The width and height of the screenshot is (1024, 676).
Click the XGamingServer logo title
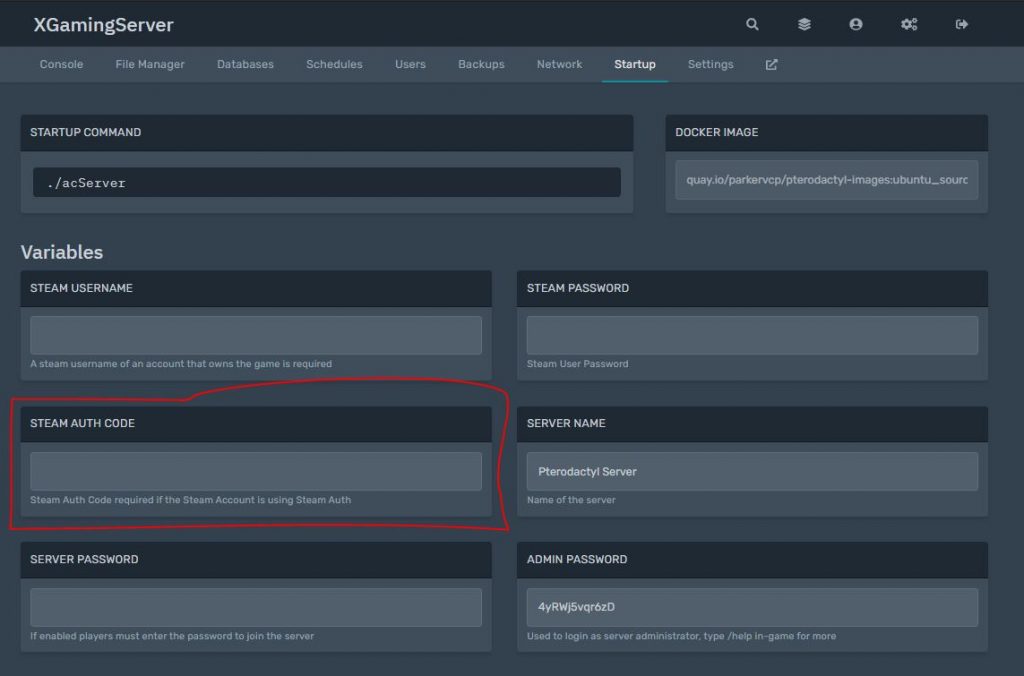point(103,25)
